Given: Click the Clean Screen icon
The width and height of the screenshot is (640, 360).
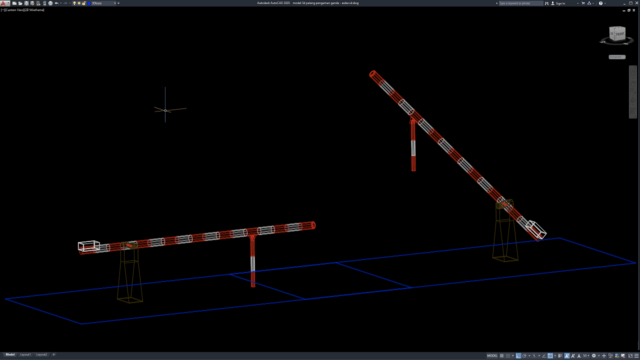Looking at the screenshot, I should (630, 356).
